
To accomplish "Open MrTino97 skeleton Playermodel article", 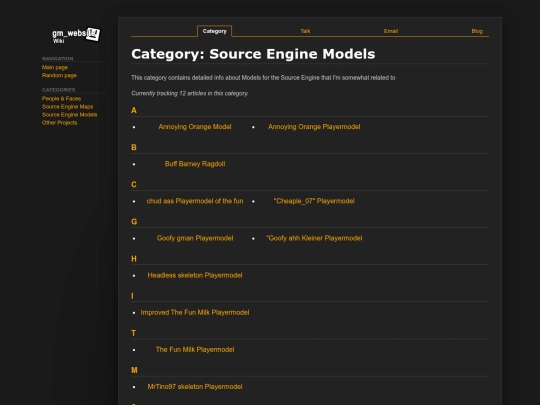I will point(195,387).
